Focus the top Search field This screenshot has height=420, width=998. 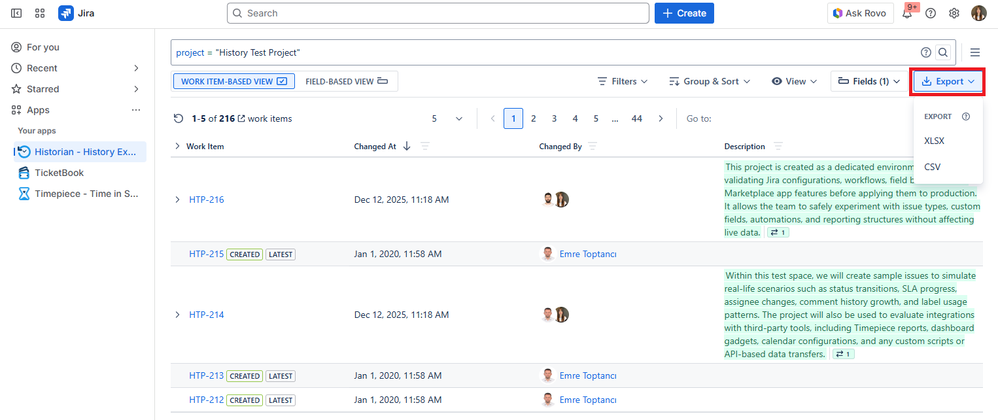click(438, 13)
